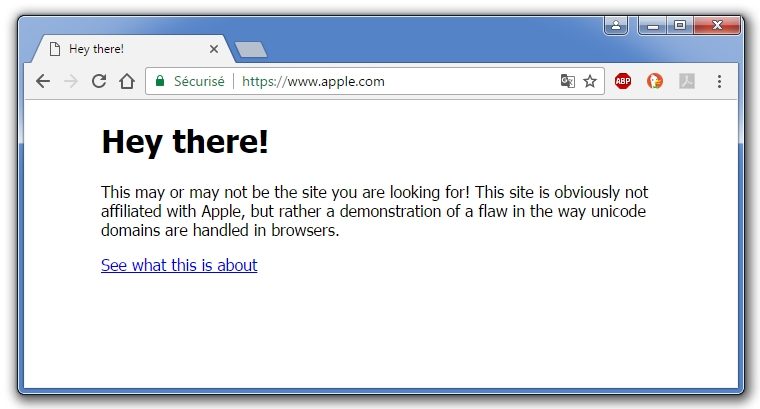Select the "Hey there!" tab

[120, 49]
